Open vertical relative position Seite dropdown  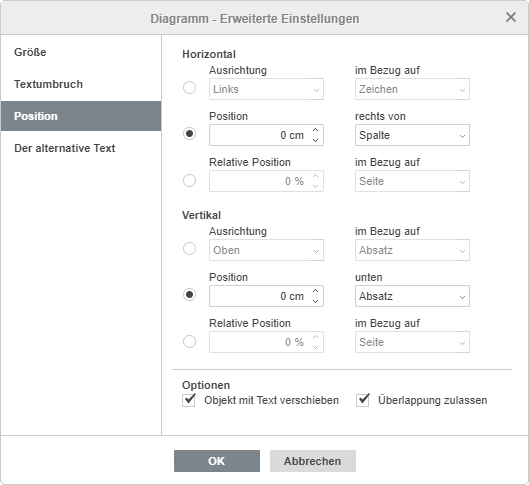[412, 342]
